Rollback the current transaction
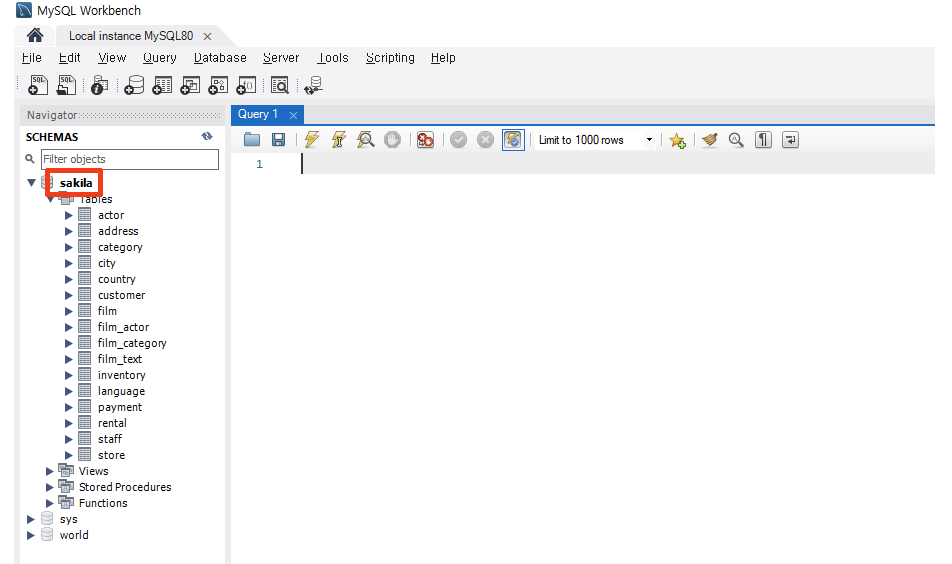Viewport: 952px width, 564px height. [485, 140]
